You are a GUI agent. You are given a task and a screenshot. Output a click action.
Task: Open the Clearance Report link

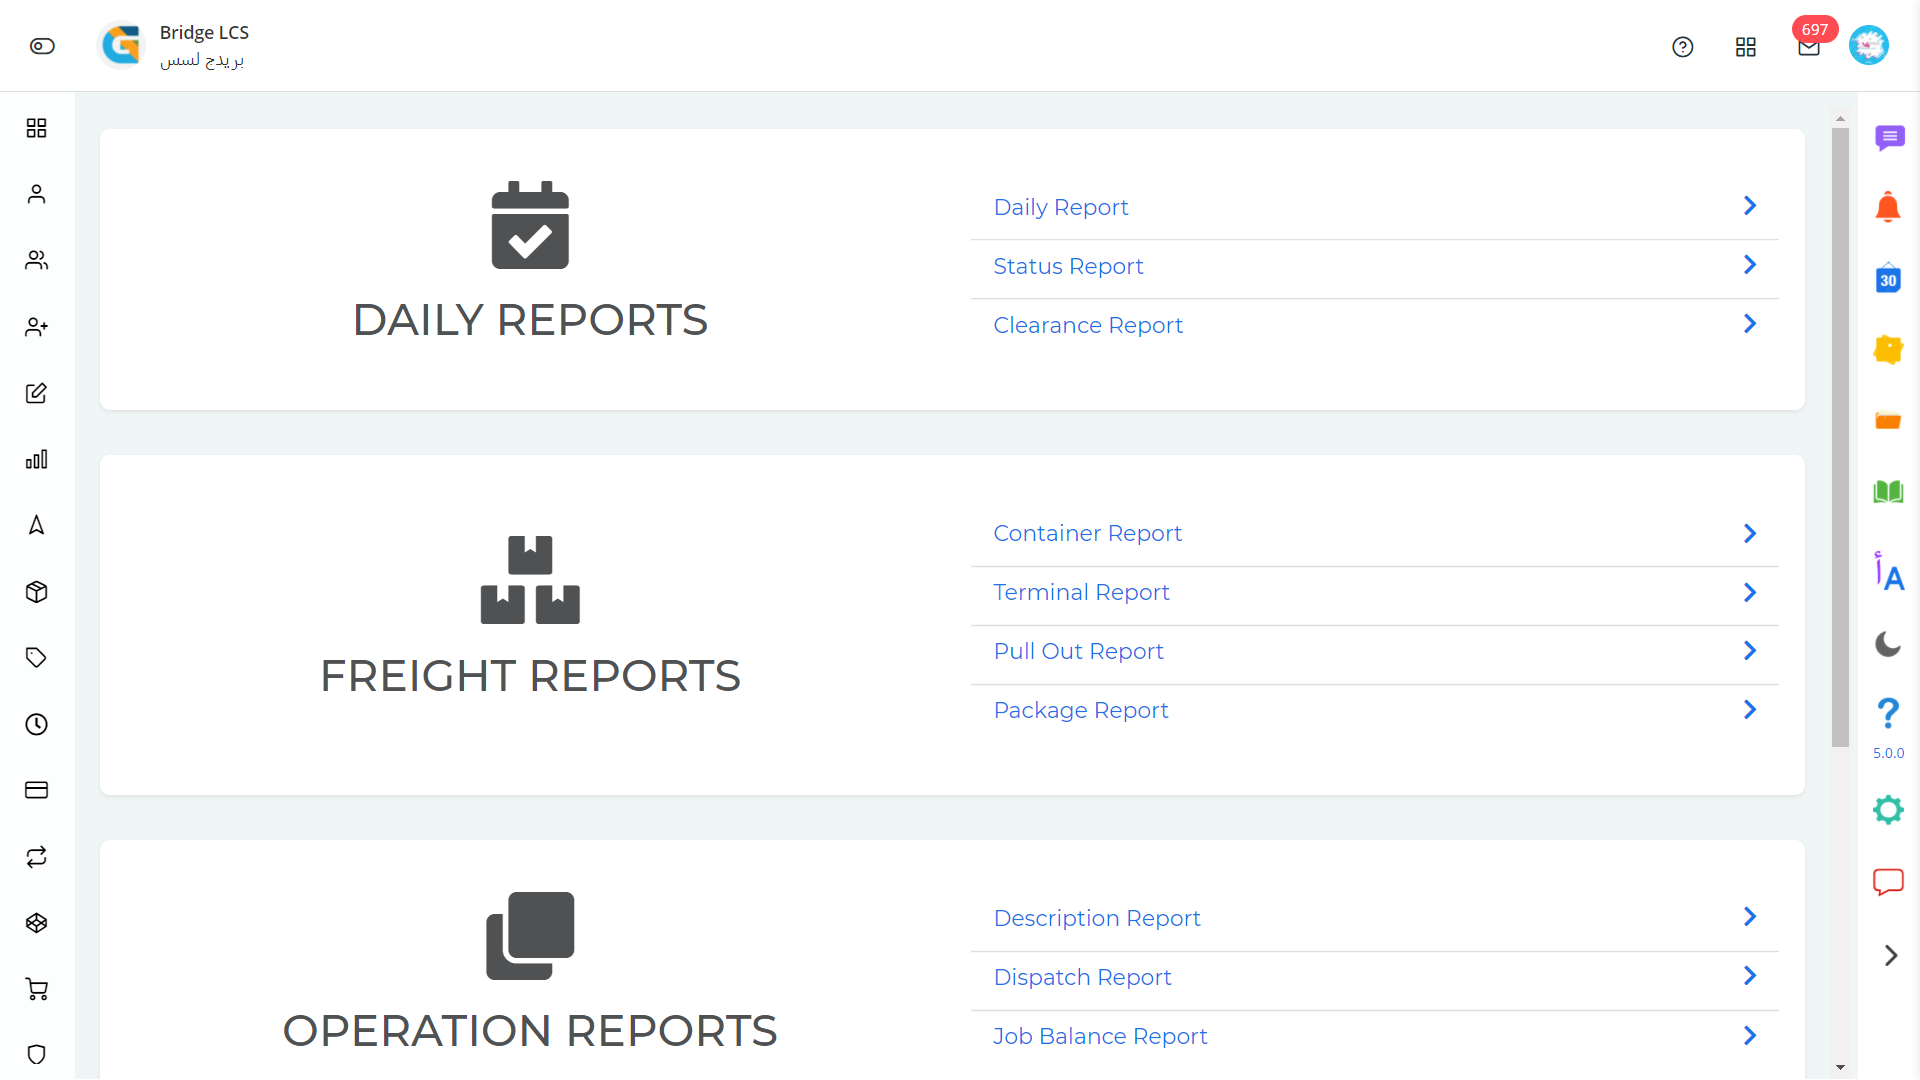(x=1088, y=324)
